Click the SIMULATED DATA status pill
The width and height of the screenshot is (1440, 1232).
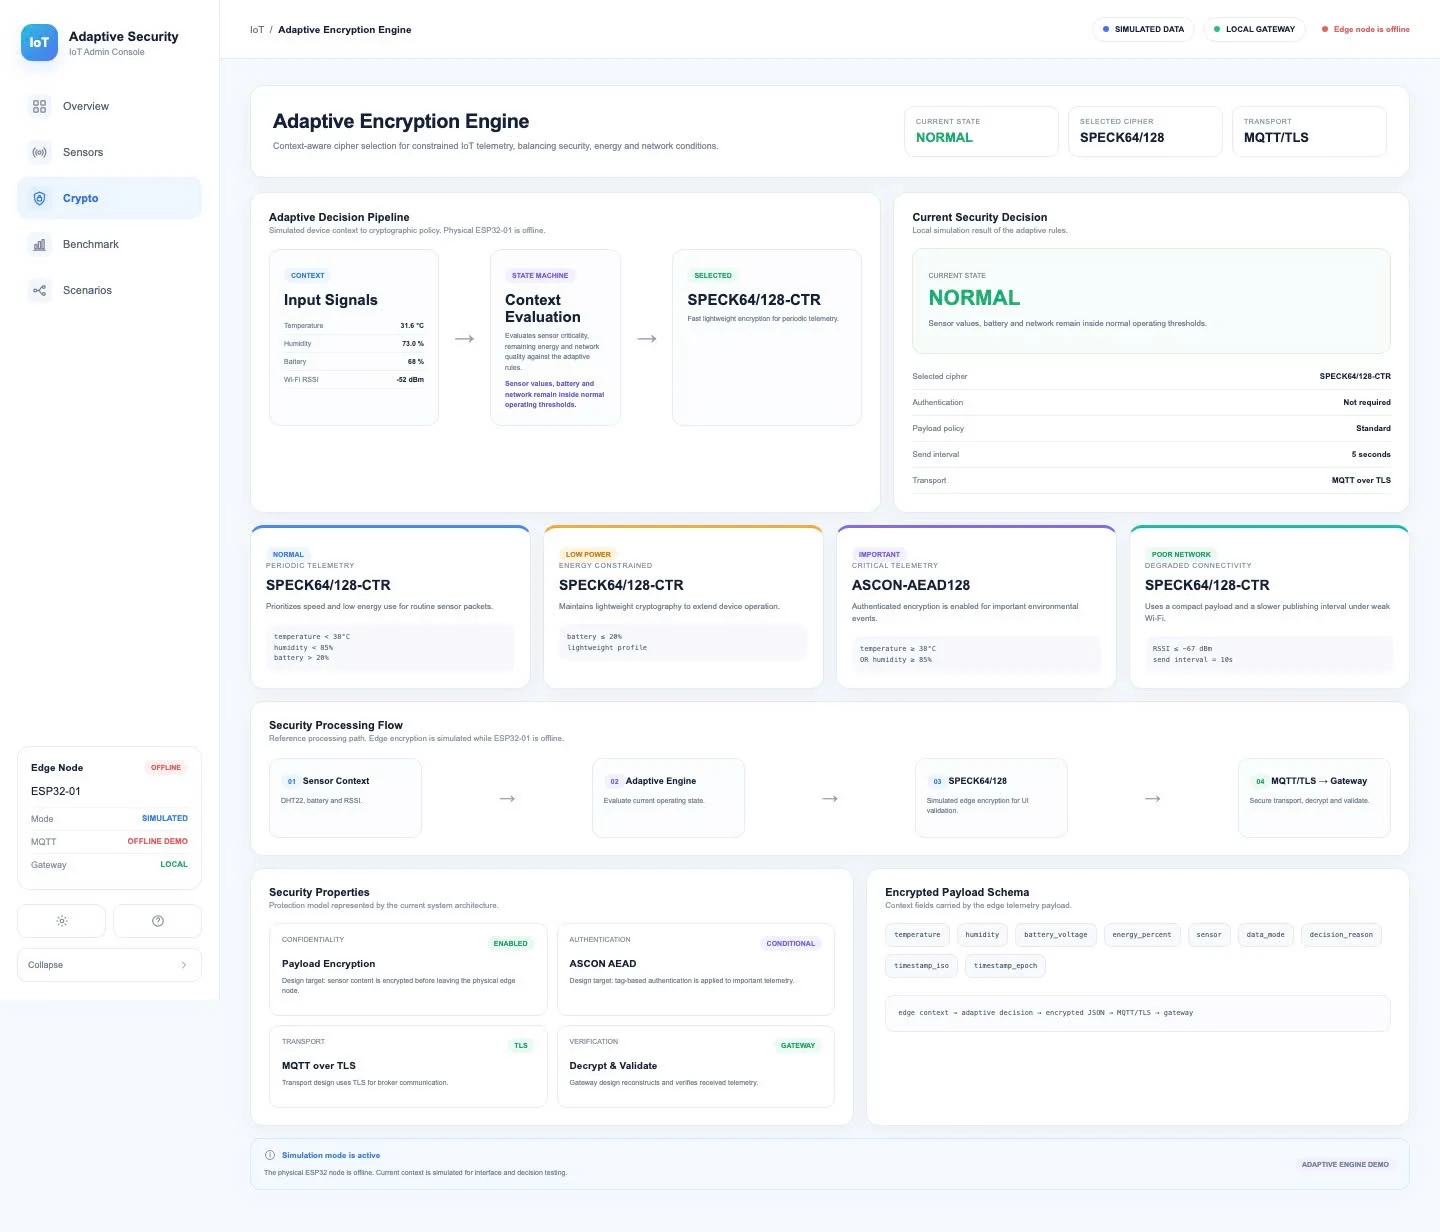point(1143,29)
